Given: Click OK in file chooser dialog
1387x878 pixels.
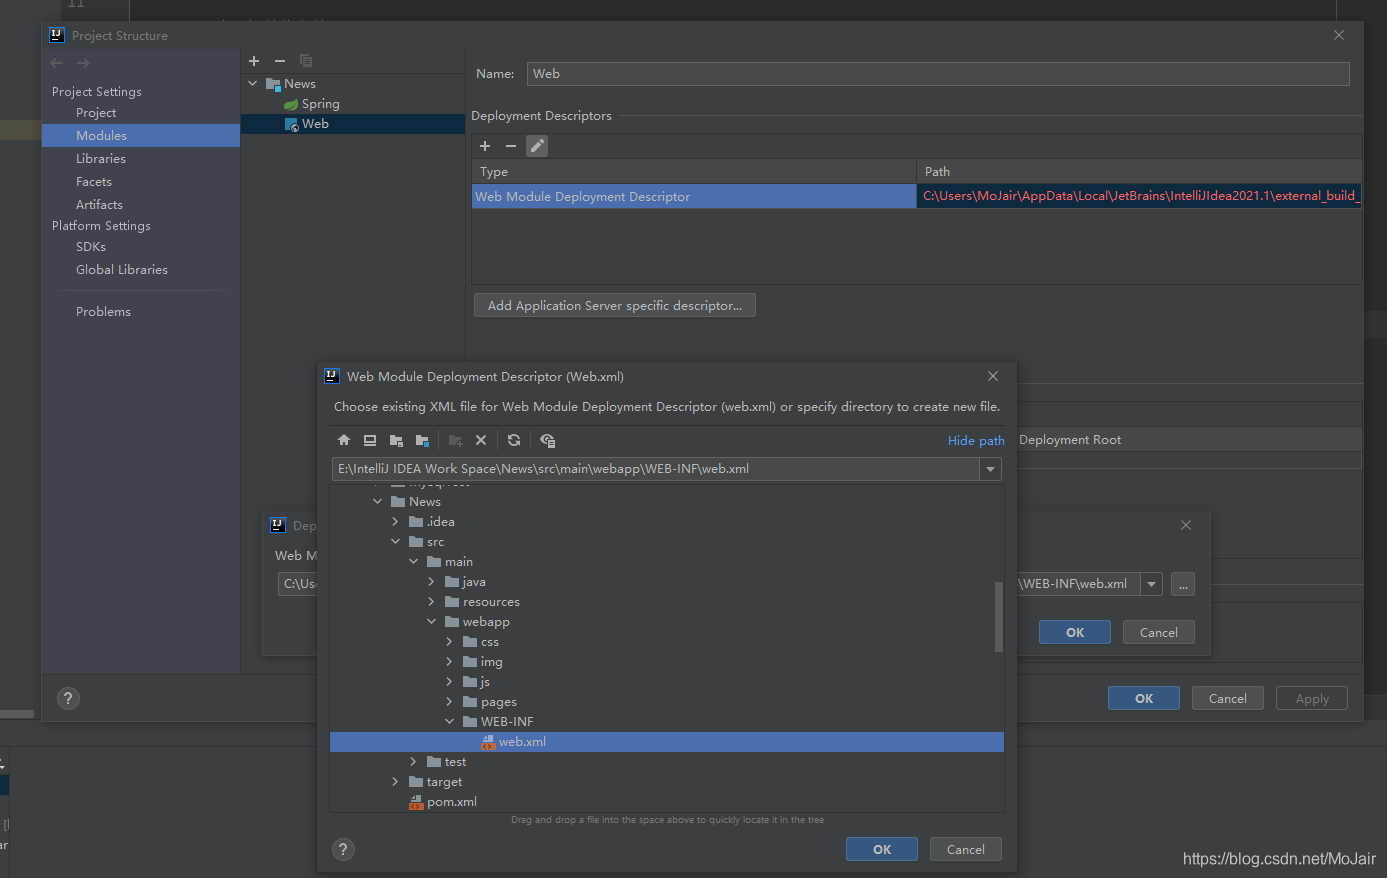Looking at the screenshot, I should [x=882, y=849].
